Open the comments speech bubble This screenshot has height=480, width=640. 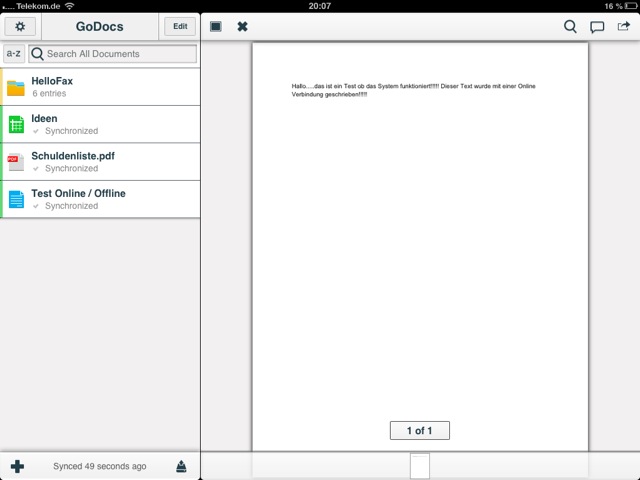(597, 27)
